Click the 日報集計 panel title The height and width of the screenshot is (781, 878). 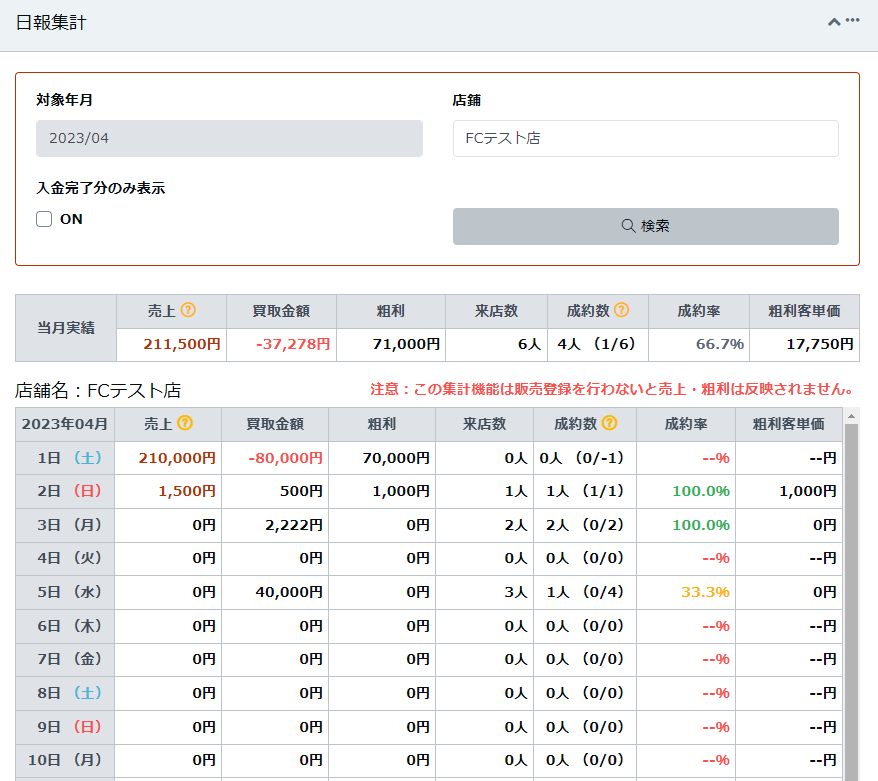click(x=51, y=22)
